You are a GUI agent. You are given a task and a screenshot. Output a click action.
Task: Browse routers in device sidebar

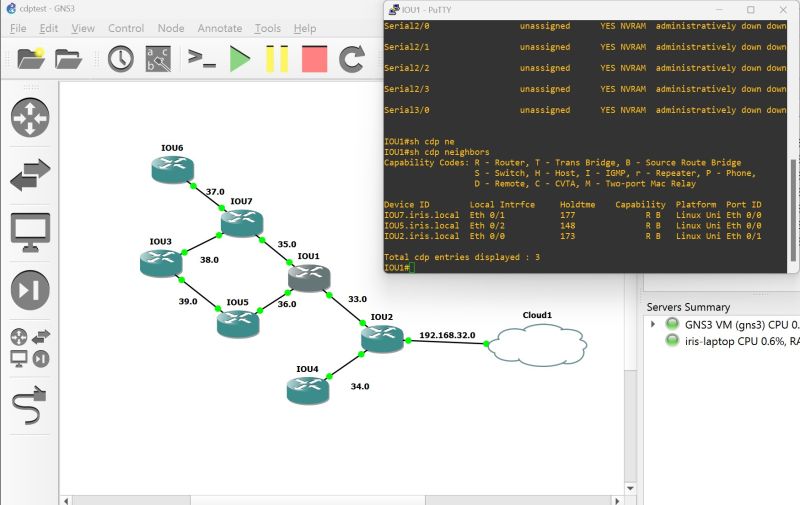tap(30, 118)
